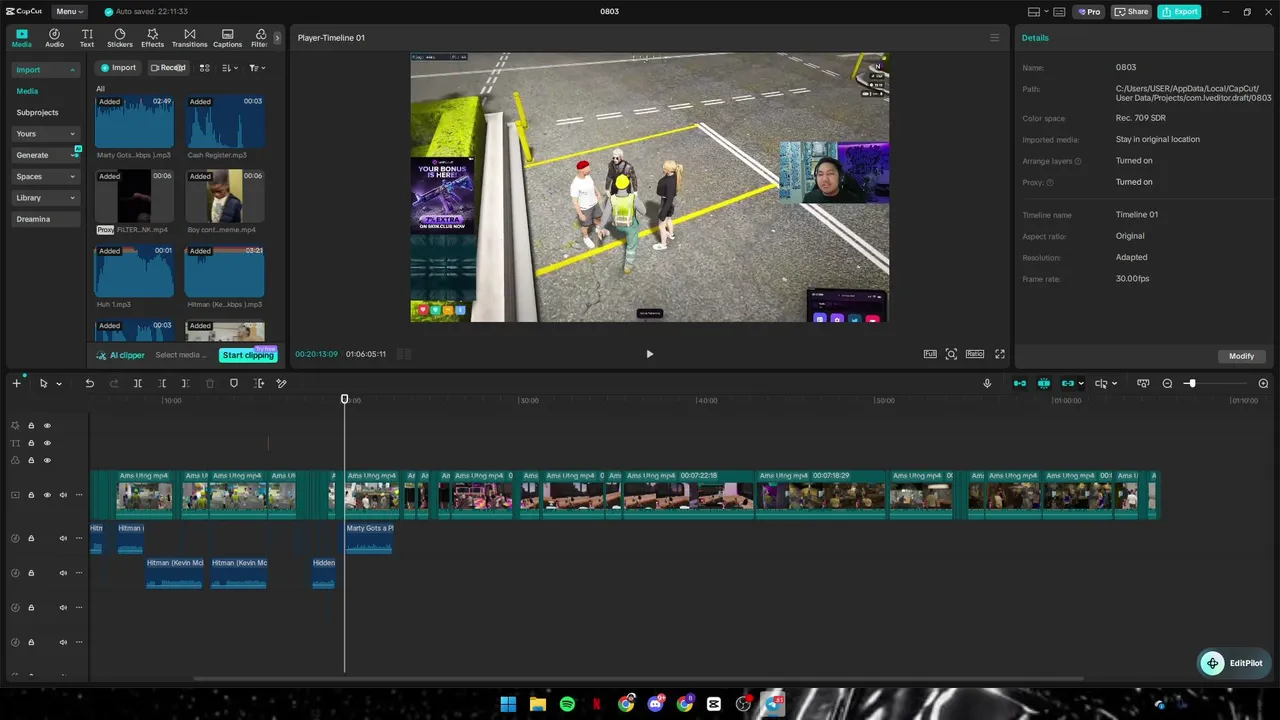Click the Split tool icon
This screenshot has height=720, width=1280.
138,383
